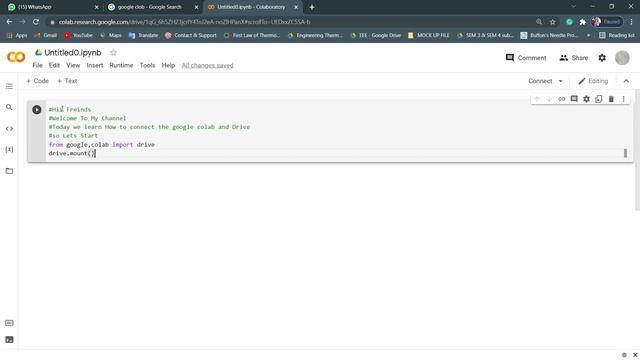Open browser three-dot menu
Image resolution: width=640 pixels, height=360 pixels.
click(631, 22)
